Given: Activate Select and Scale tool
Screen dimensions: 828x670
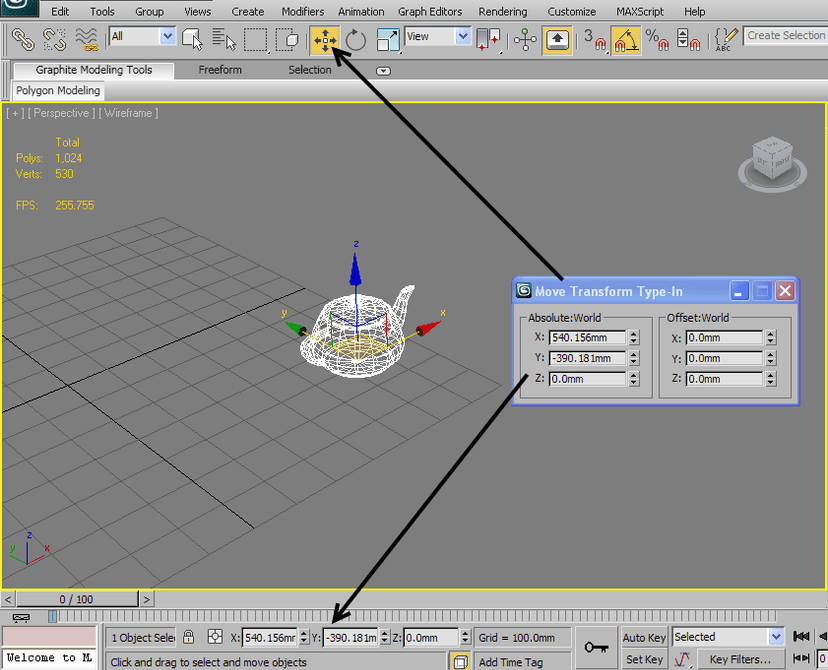Looking at the screenshot, I should click(388, 40).
